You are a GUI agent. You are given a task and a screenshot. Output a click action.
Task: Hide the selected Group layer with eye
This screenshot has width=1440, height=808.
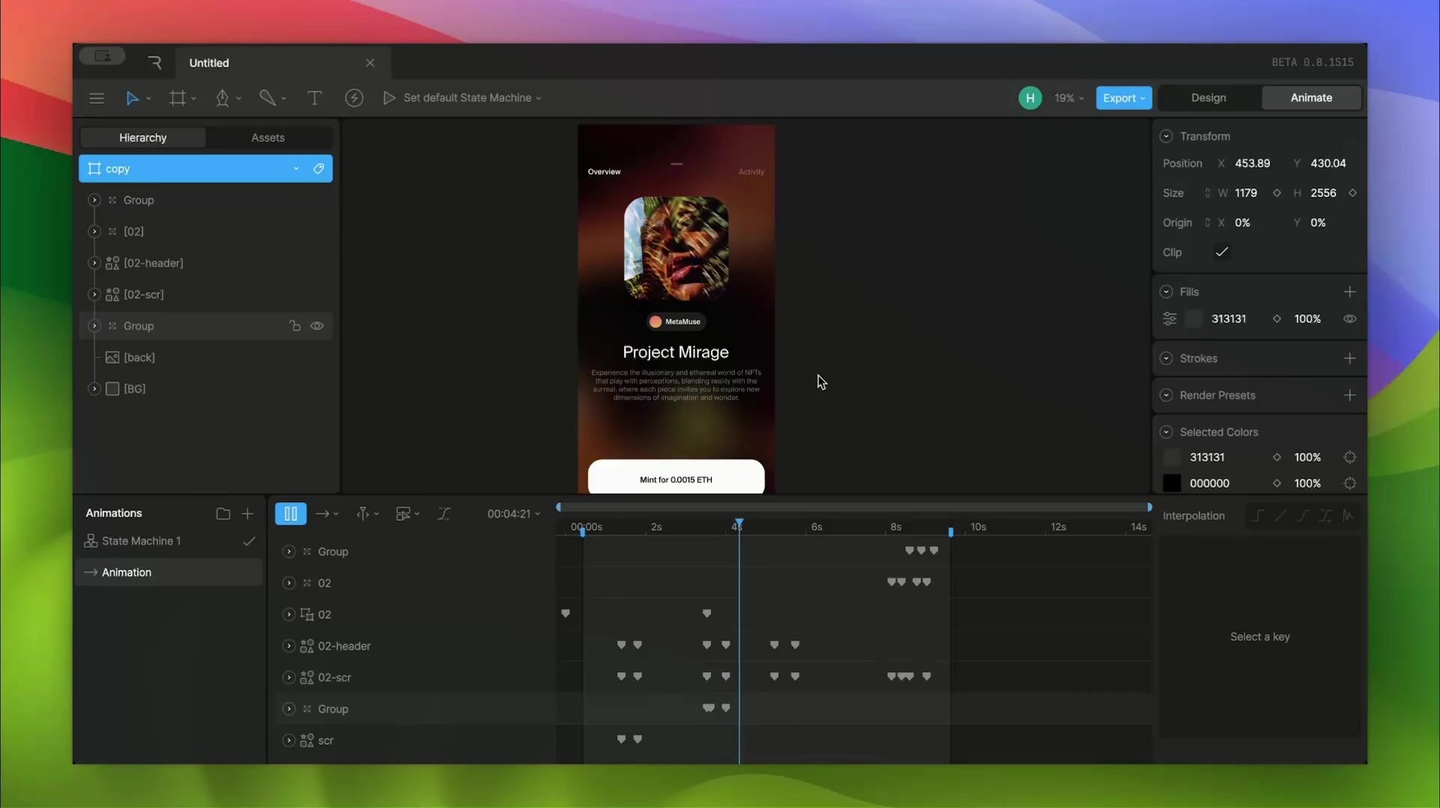[317, 326]
